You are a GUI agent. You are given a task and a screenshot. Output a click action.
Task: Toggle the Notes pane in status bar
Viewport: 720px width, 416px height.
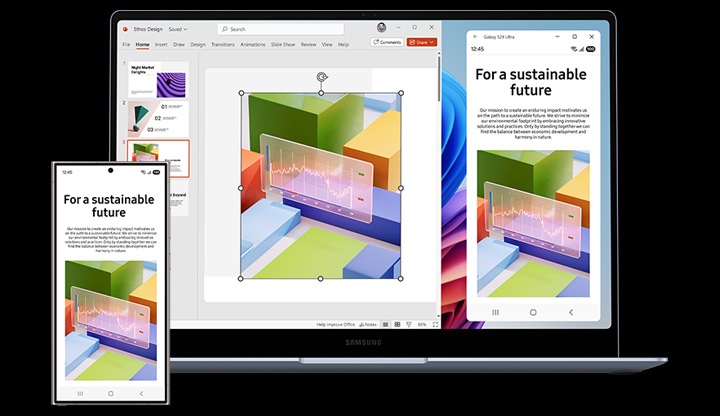tap(369, 324)
